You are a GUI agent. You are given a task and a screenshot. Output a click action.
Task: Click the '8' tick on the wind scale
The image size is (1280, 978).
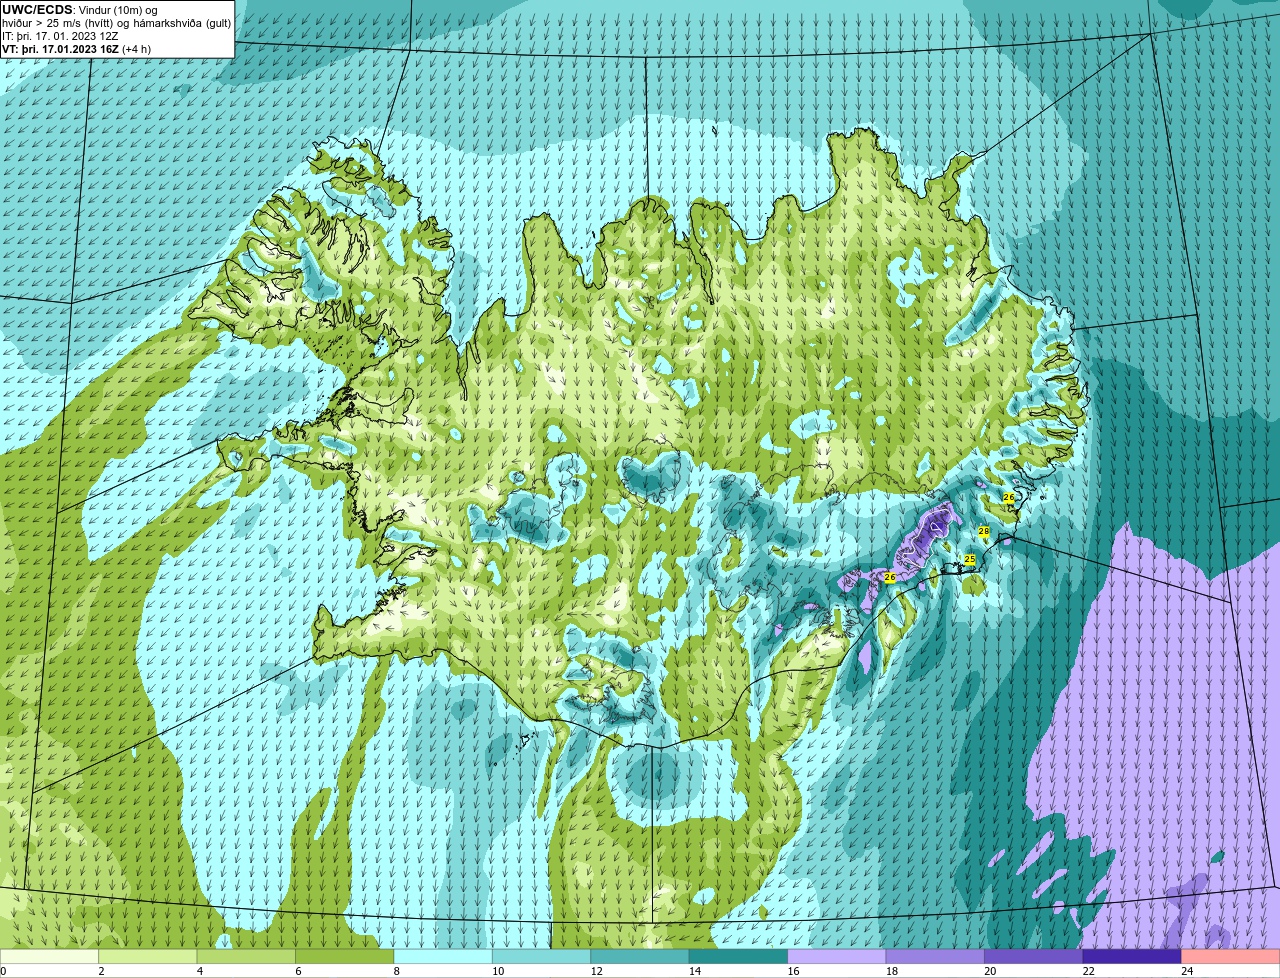point(395,971)
